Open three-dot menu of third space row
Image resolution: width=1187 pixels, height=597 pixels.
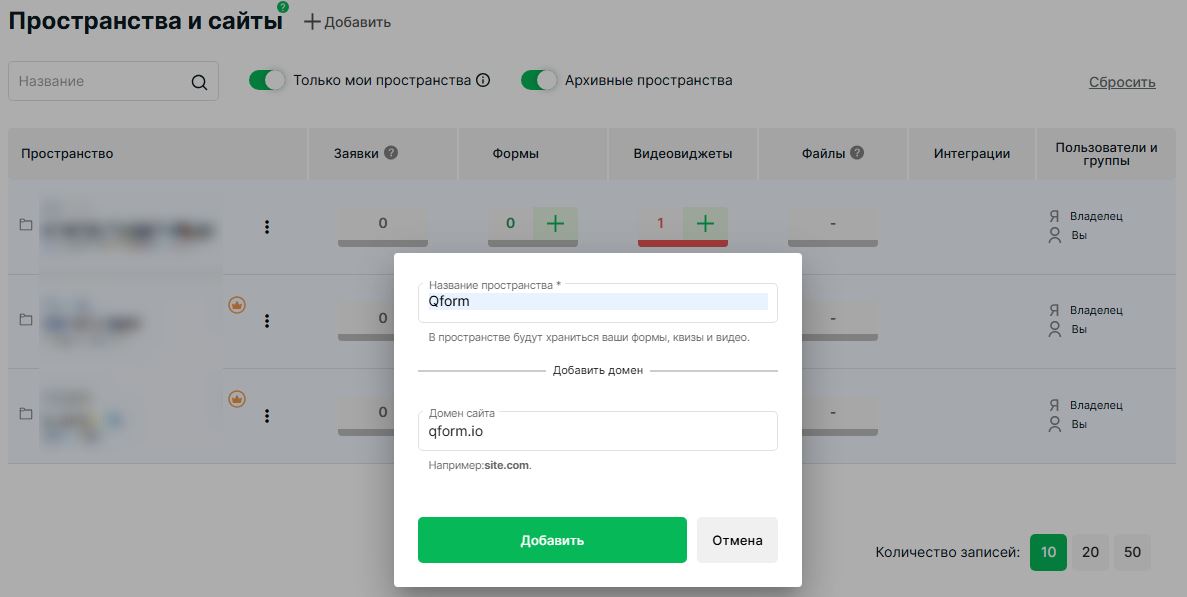coord(267,415)
